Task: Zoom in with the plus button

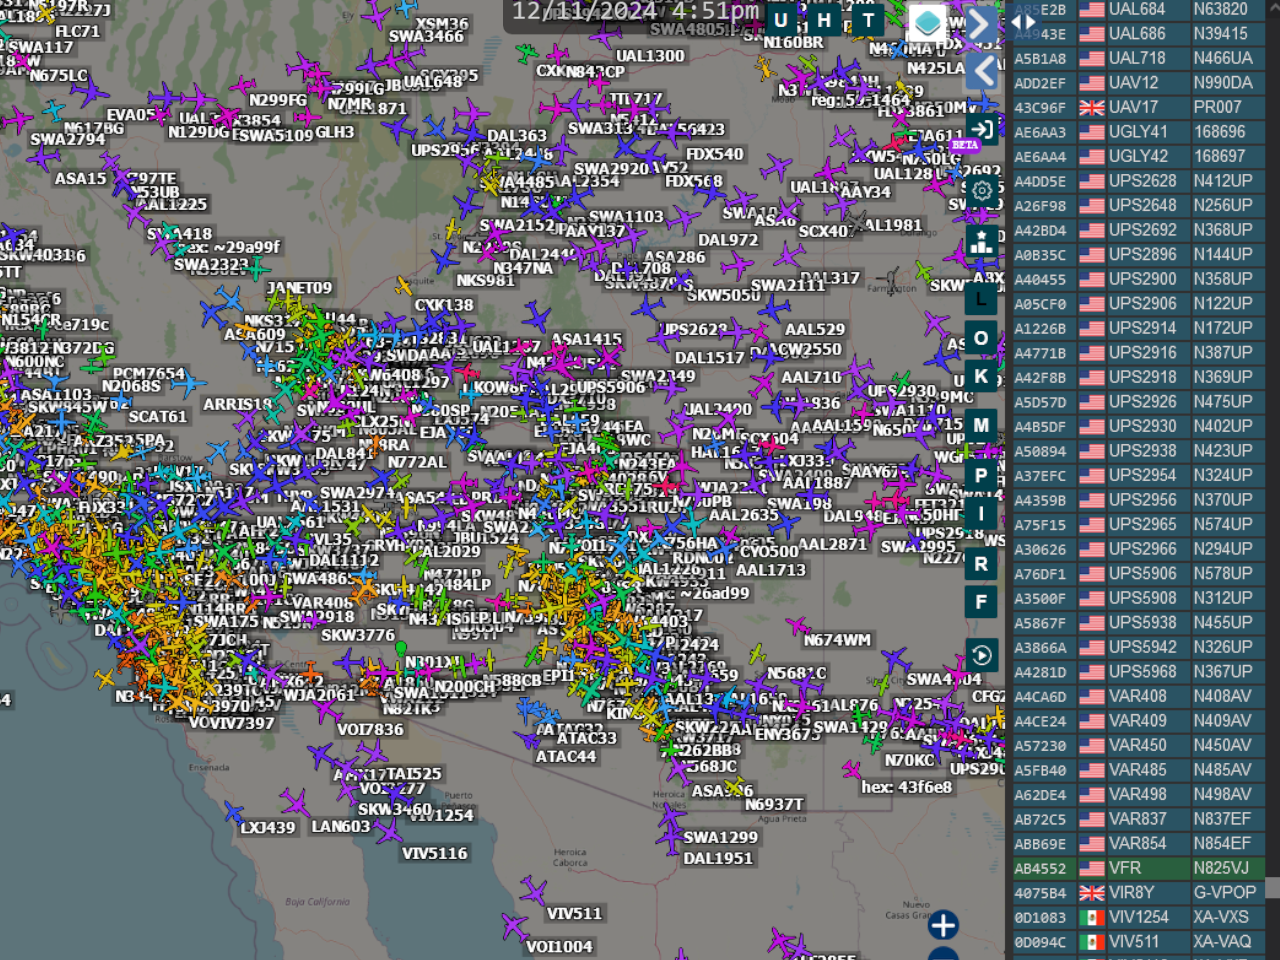Action: coord(943,925)
